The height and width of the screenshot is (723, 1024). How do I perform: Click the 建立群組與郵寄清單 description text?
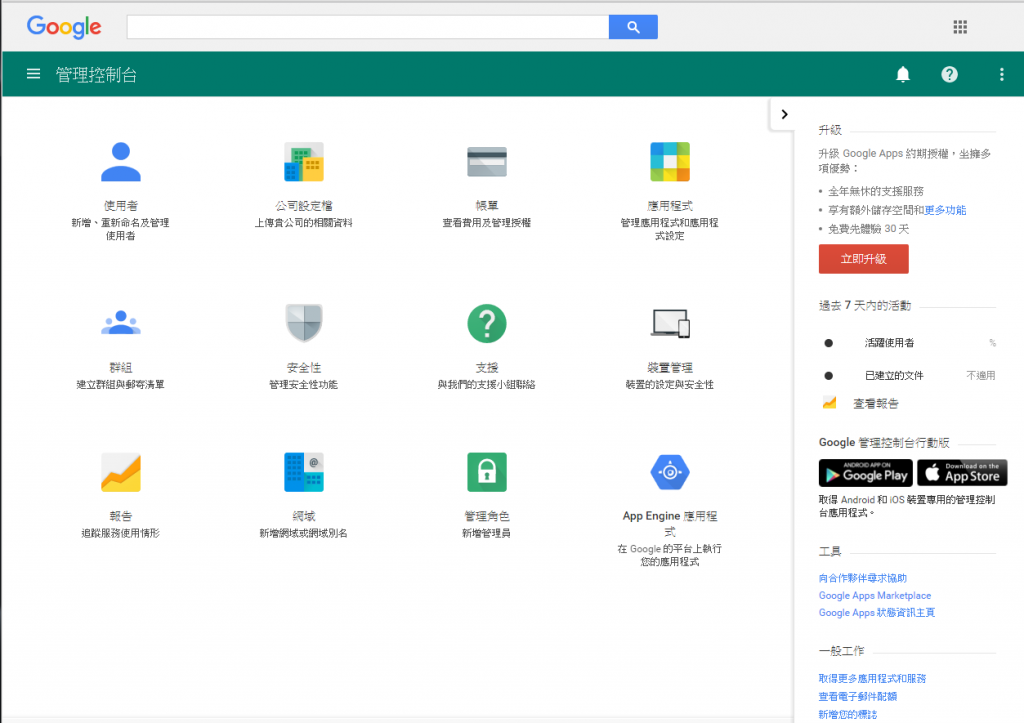coord(120,384)
